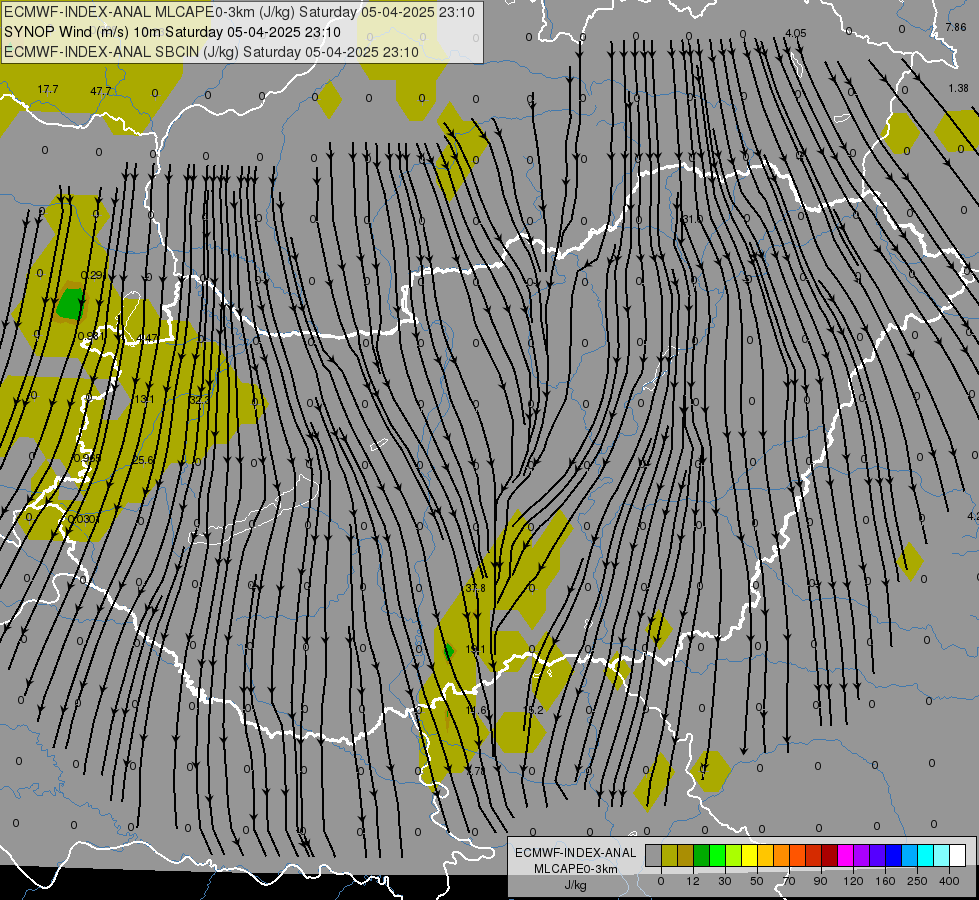
Task: Click the 13.1 value on the map
Action: click(x=144, y=399)
